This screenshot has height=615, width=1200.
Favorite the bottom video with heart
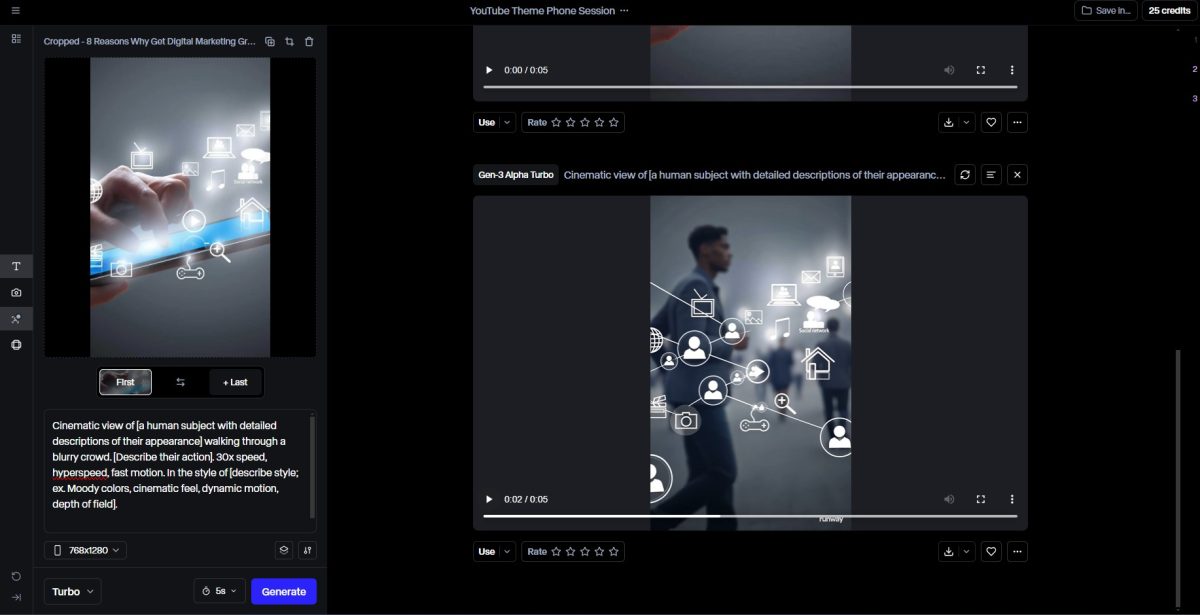pos(991,551)
